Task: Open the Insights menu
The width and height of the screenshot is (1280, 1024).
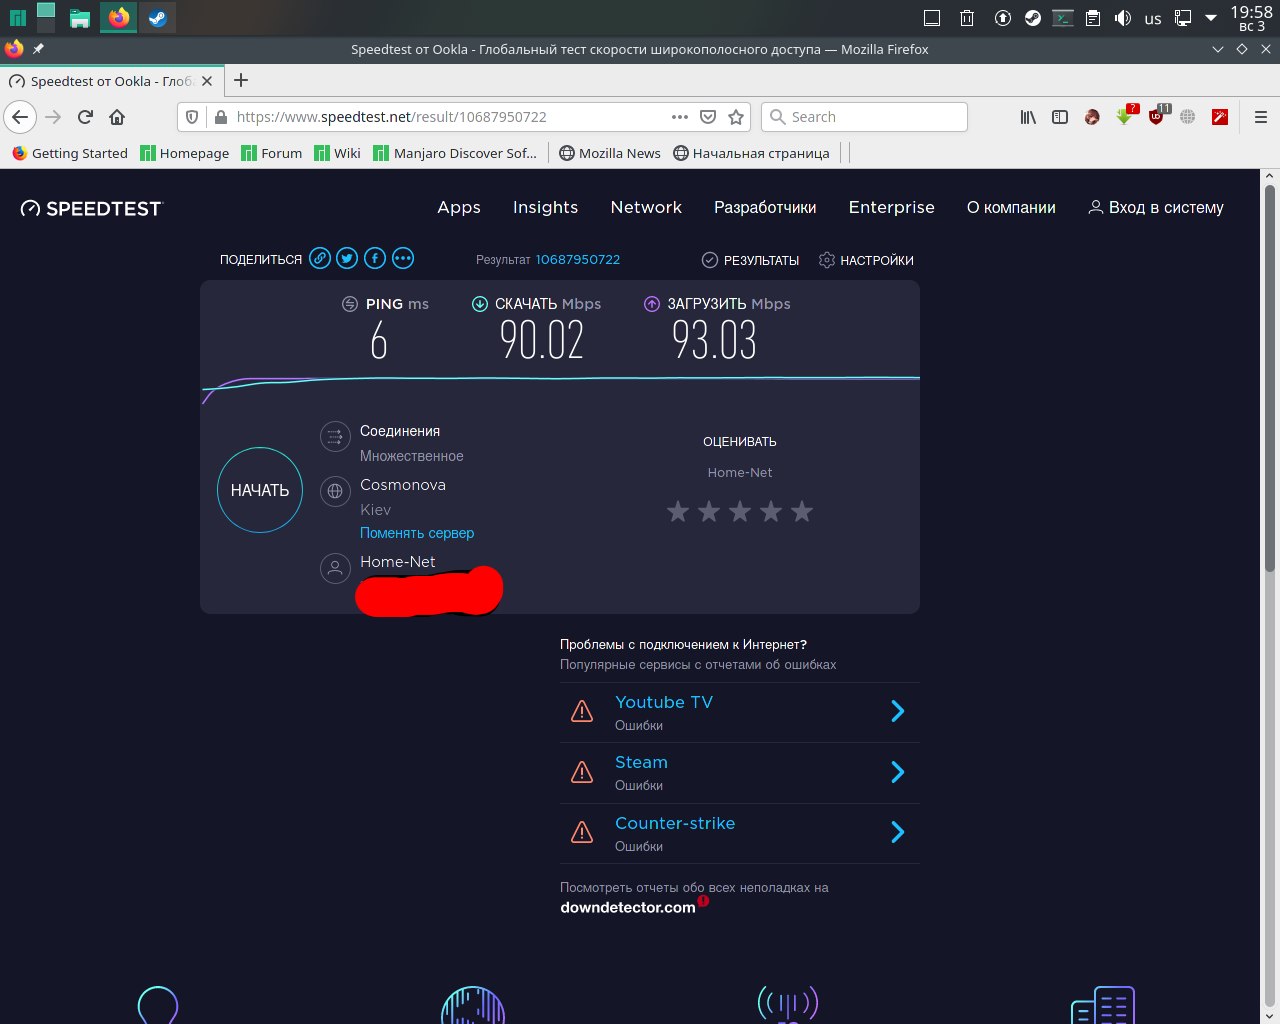Action: (545, 207)
